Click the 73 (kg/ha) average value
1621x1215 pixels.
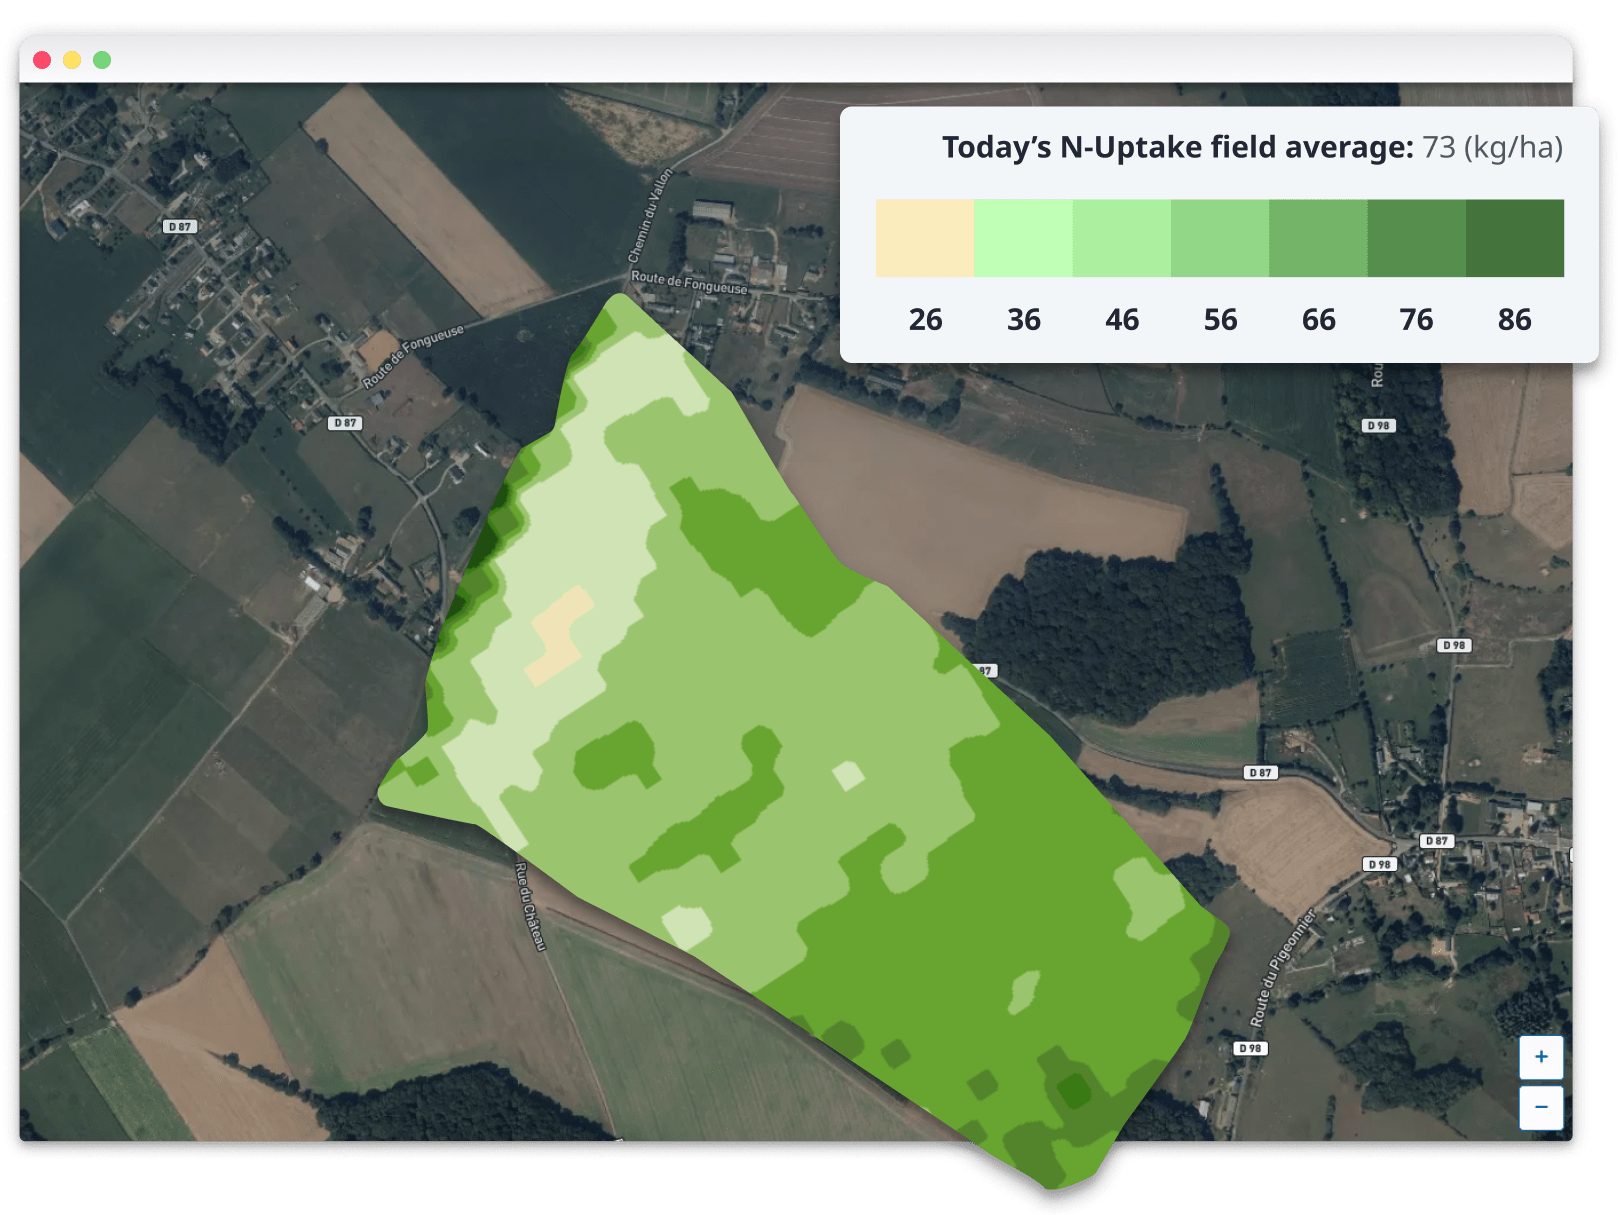point(1492,148)
